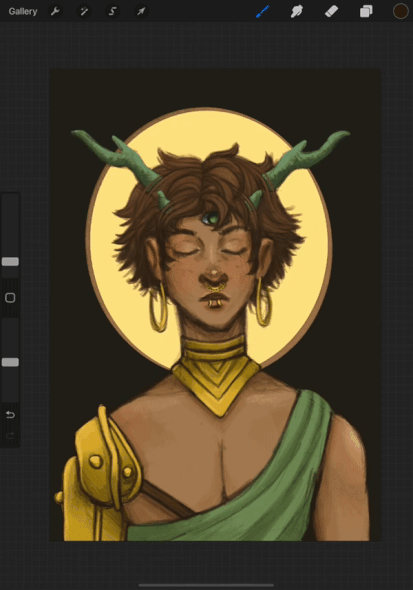The height and width of the screenshot is (590, 413).
Task: Click the brush size slider handle
Action: coord(10,262)
